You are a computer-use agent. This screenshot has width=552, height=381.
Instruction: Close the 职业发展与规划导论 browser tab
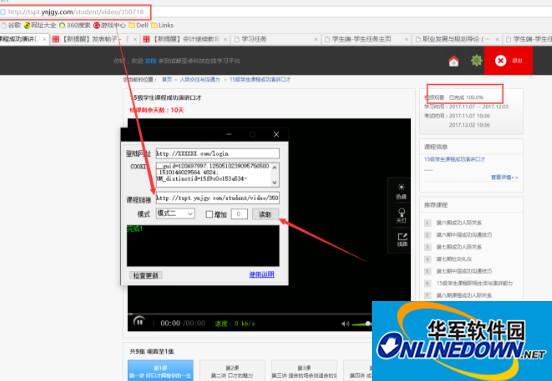click(497, 39)
